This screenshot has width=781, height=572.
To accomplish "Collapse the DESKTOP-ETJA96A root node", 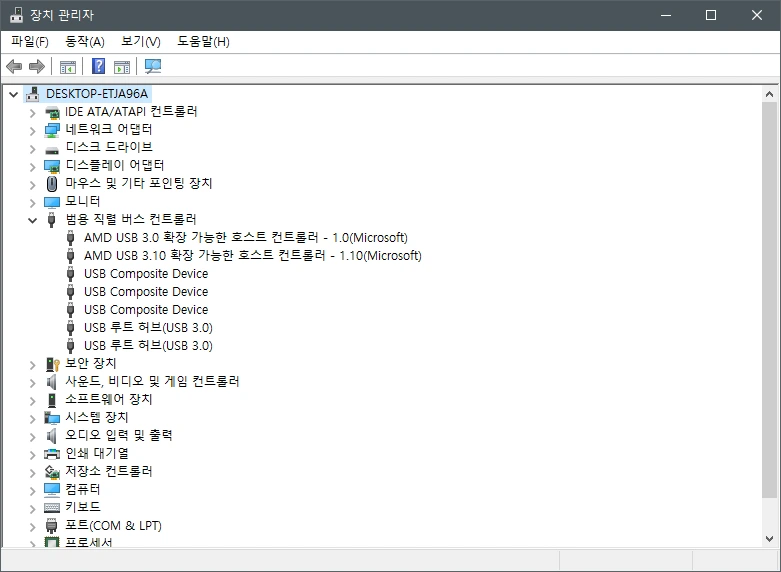I will [13, 94].
